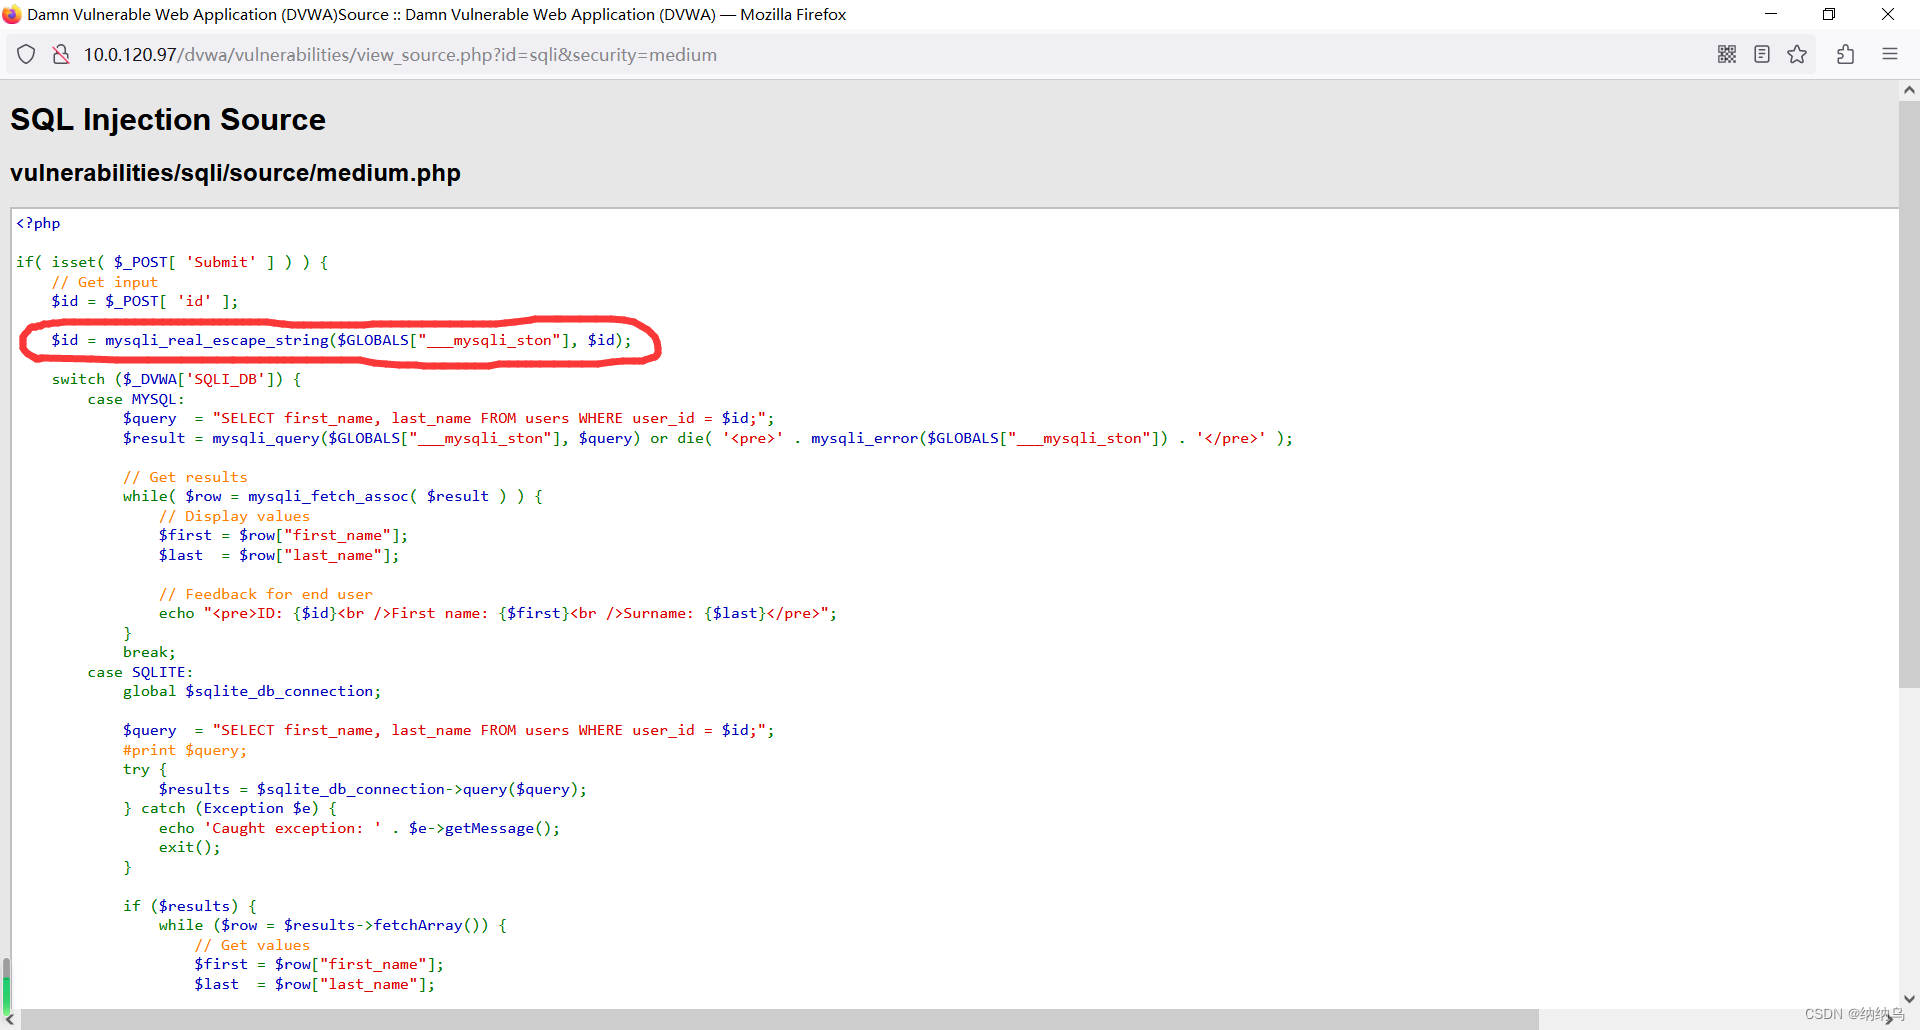Viewport: 1920px width, 1030px height.
Task: Click the 'exit();' code line
Action: [189, 847]
